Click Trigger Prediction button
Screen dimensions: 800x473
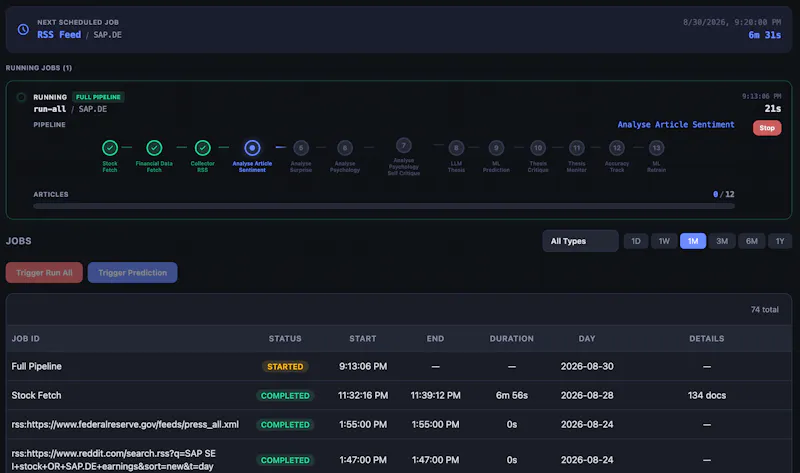pyautogui.click(x=133, y=272)
